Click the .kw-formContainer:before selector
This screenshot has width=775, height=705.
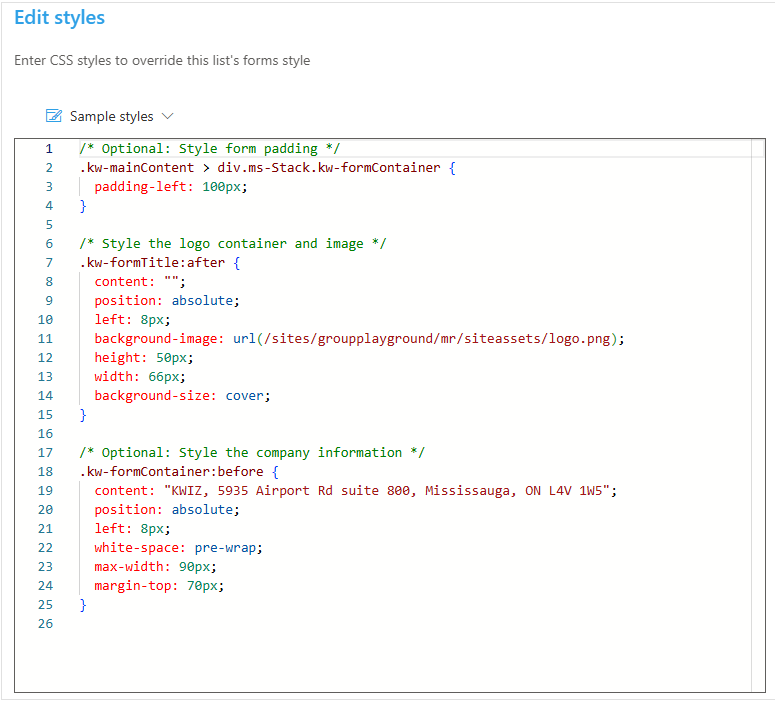171,472
